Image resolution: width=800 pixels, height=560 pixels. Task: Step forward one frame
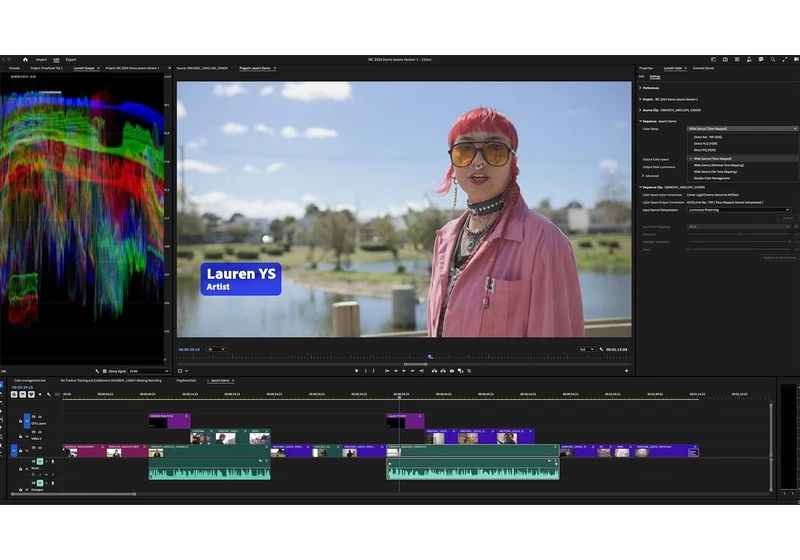point(412,371)
